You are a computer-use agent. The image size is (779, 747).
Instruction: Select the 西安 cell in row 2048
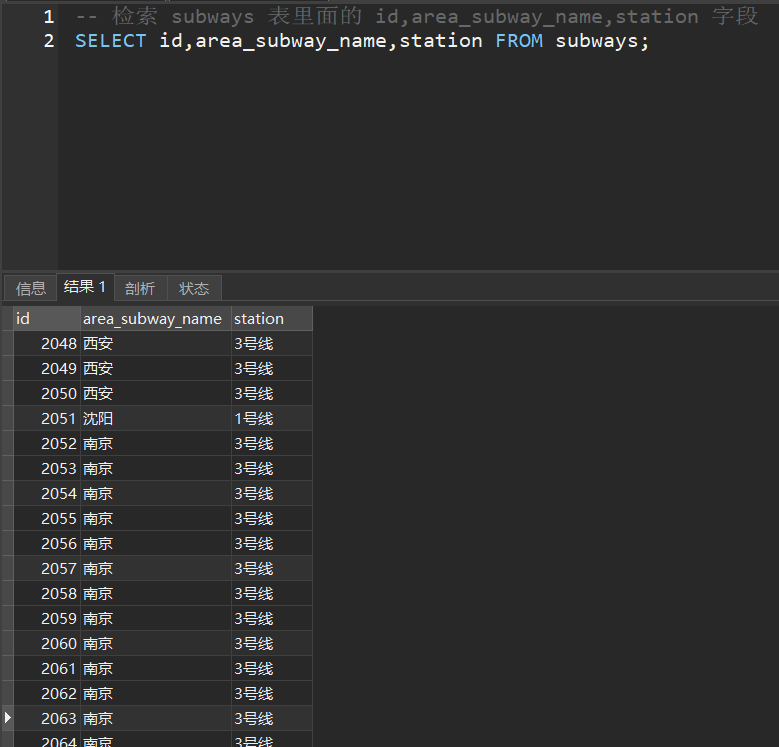click(x=156, y=343)
